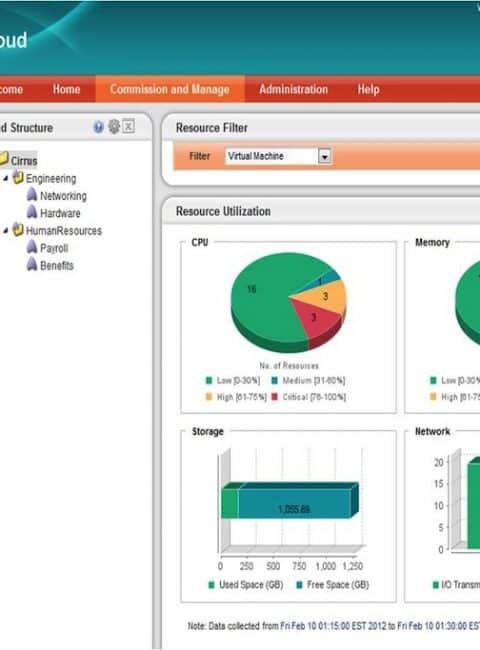Screen dimensions: 480x650
Task: Click the green Used Space storage bar segment
Action: pos(230,504)
